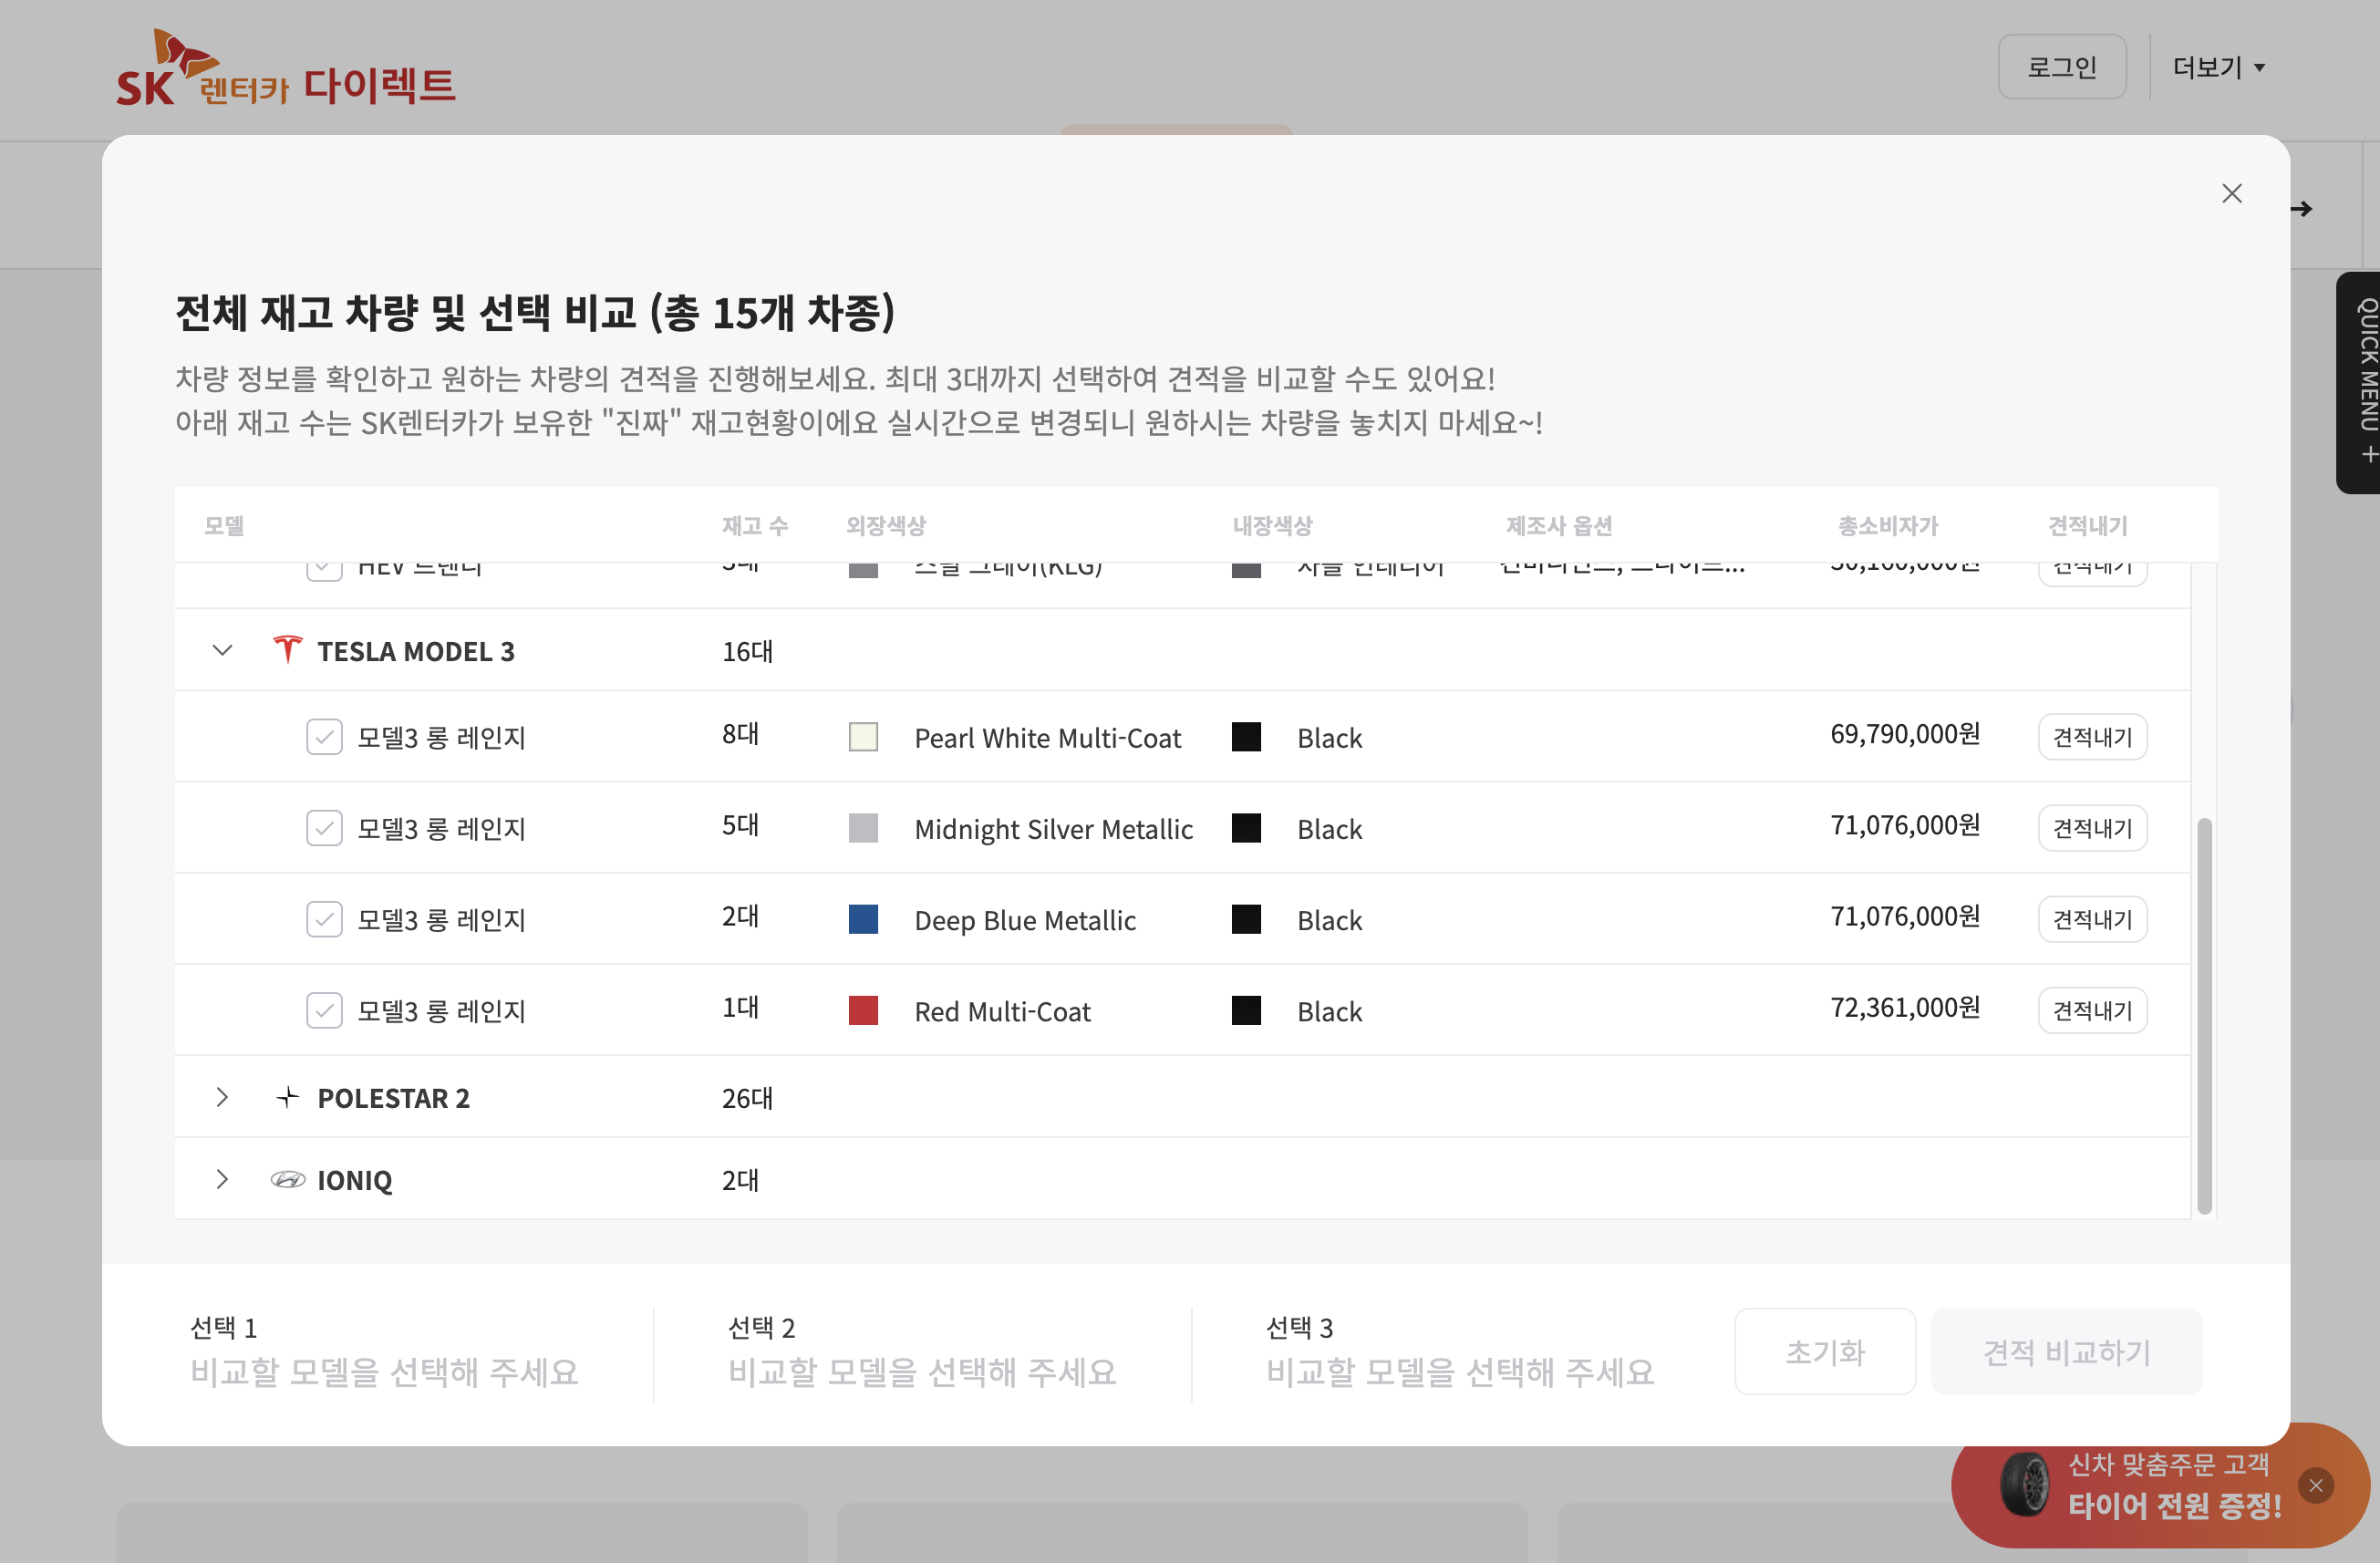
Task: Click the SK Rent-a-Car Direct logo
Action: [x=285, y=70]
